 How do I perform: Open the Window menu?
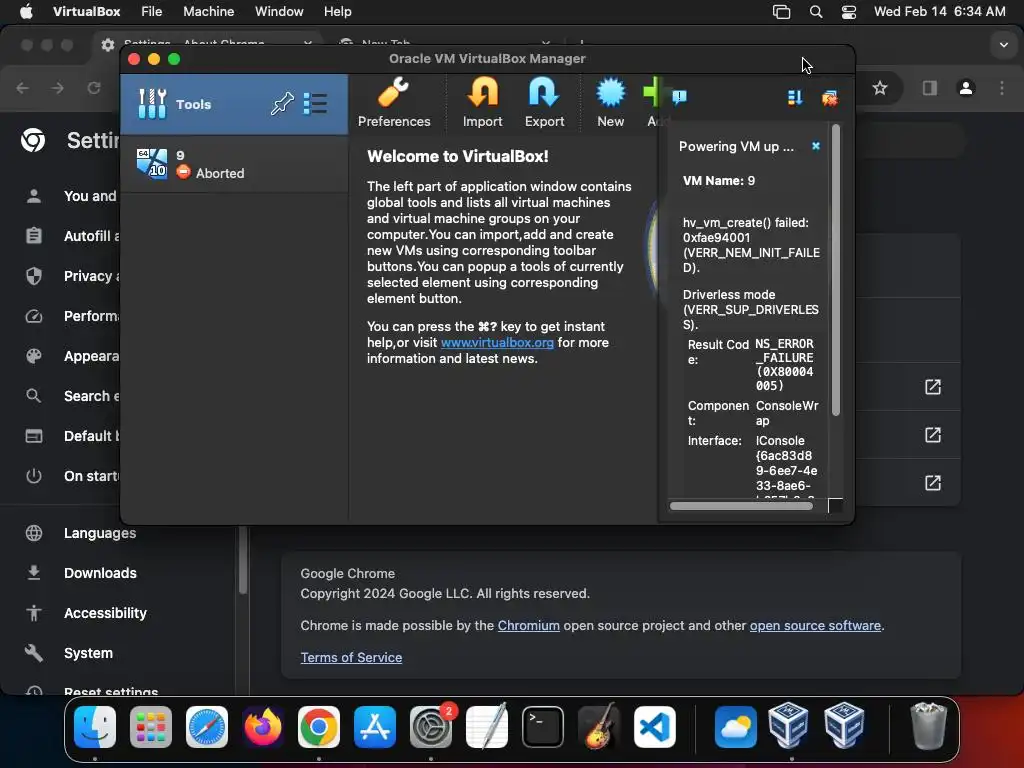click(x=279, y=11)
